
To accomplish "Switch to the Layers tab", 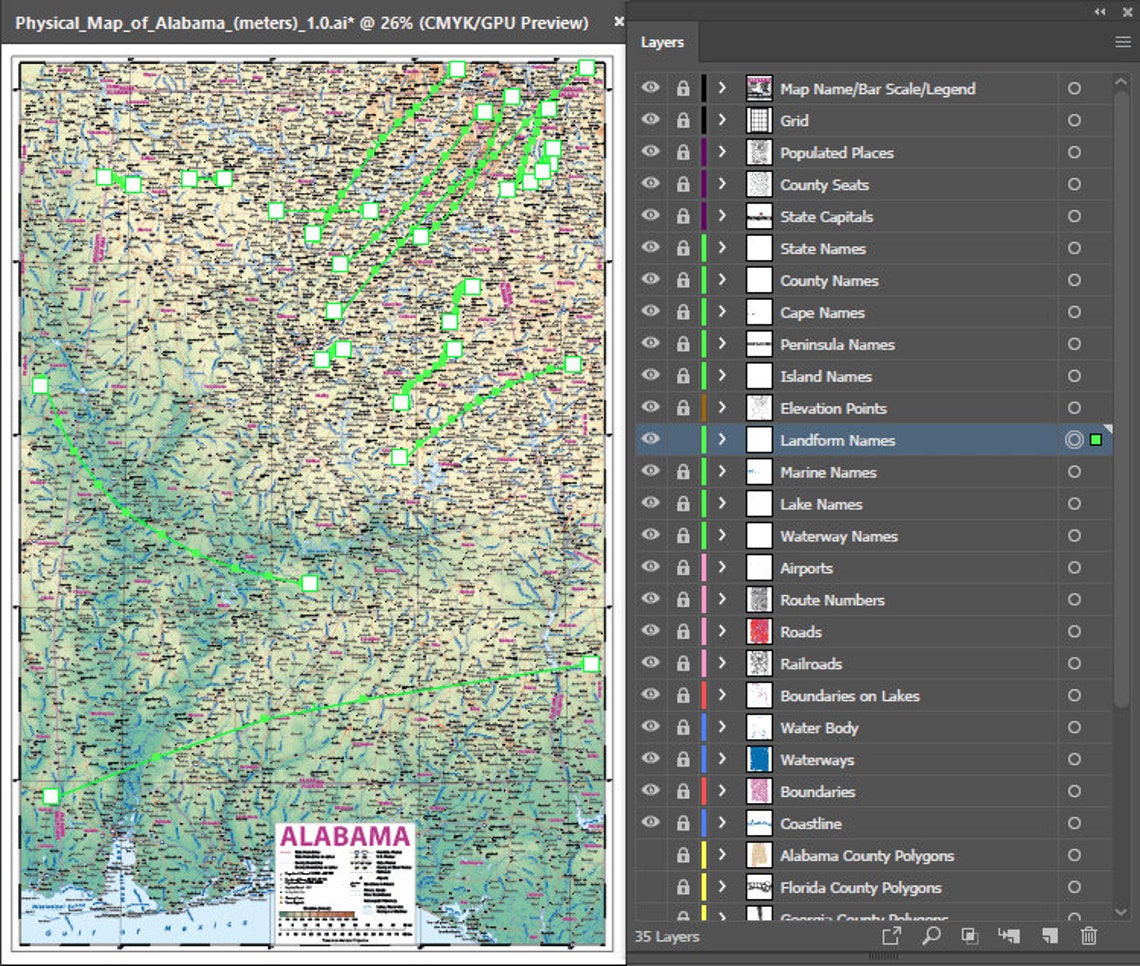I will click(663, 42).
